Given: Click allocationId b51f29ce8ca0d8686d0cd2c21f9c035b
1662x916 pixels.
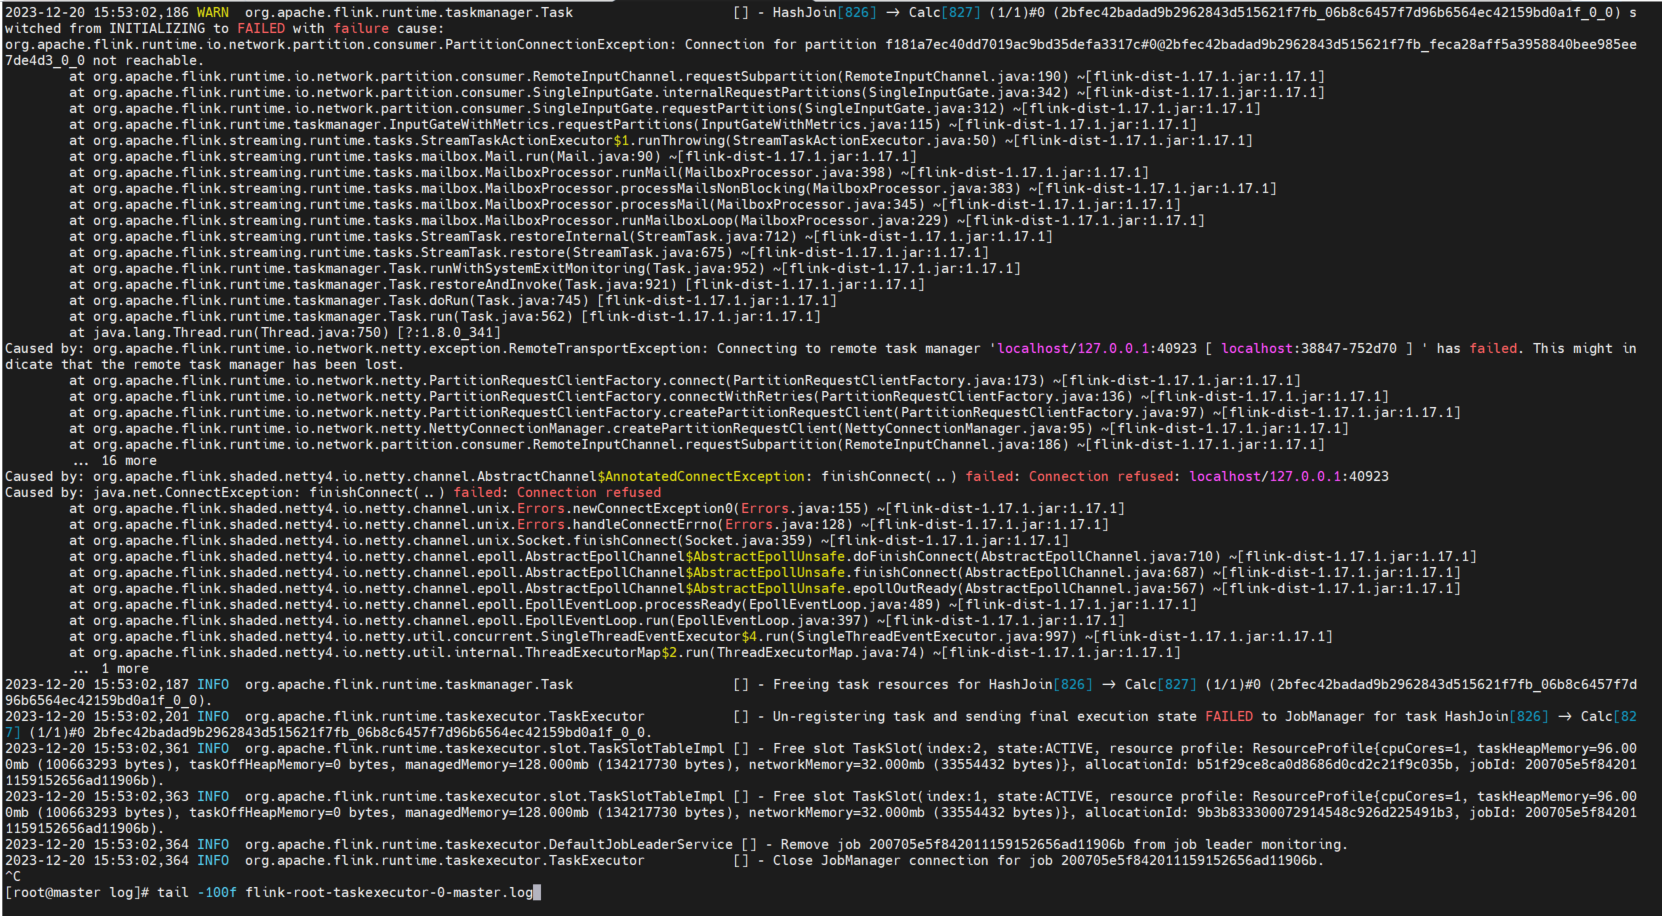Looking at the screenshot, I should pyautogui.click(x=1325, y=764).
